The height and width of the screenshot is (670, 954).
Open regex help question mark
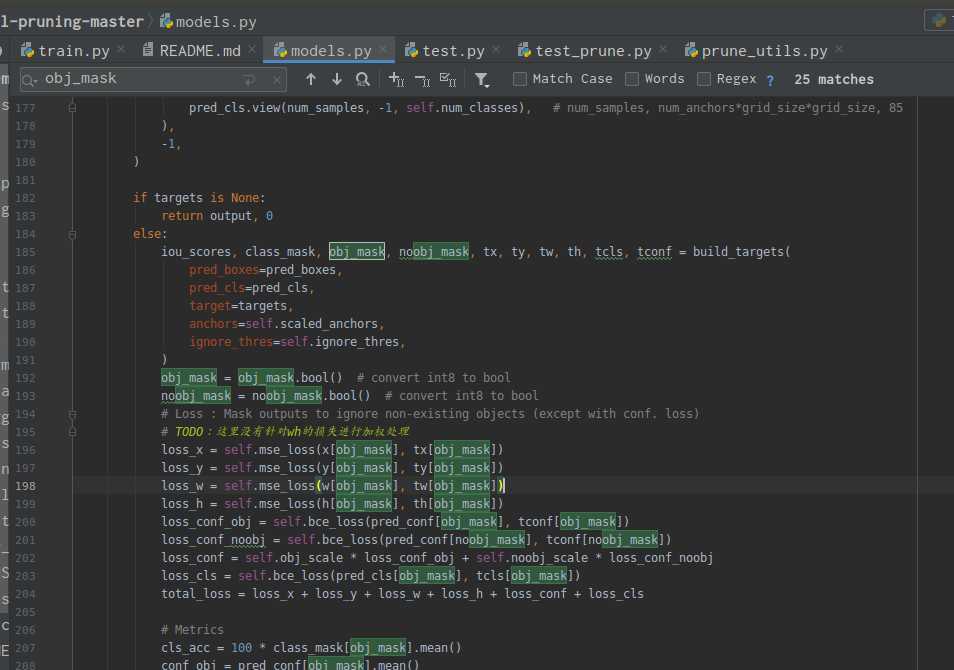770,80
